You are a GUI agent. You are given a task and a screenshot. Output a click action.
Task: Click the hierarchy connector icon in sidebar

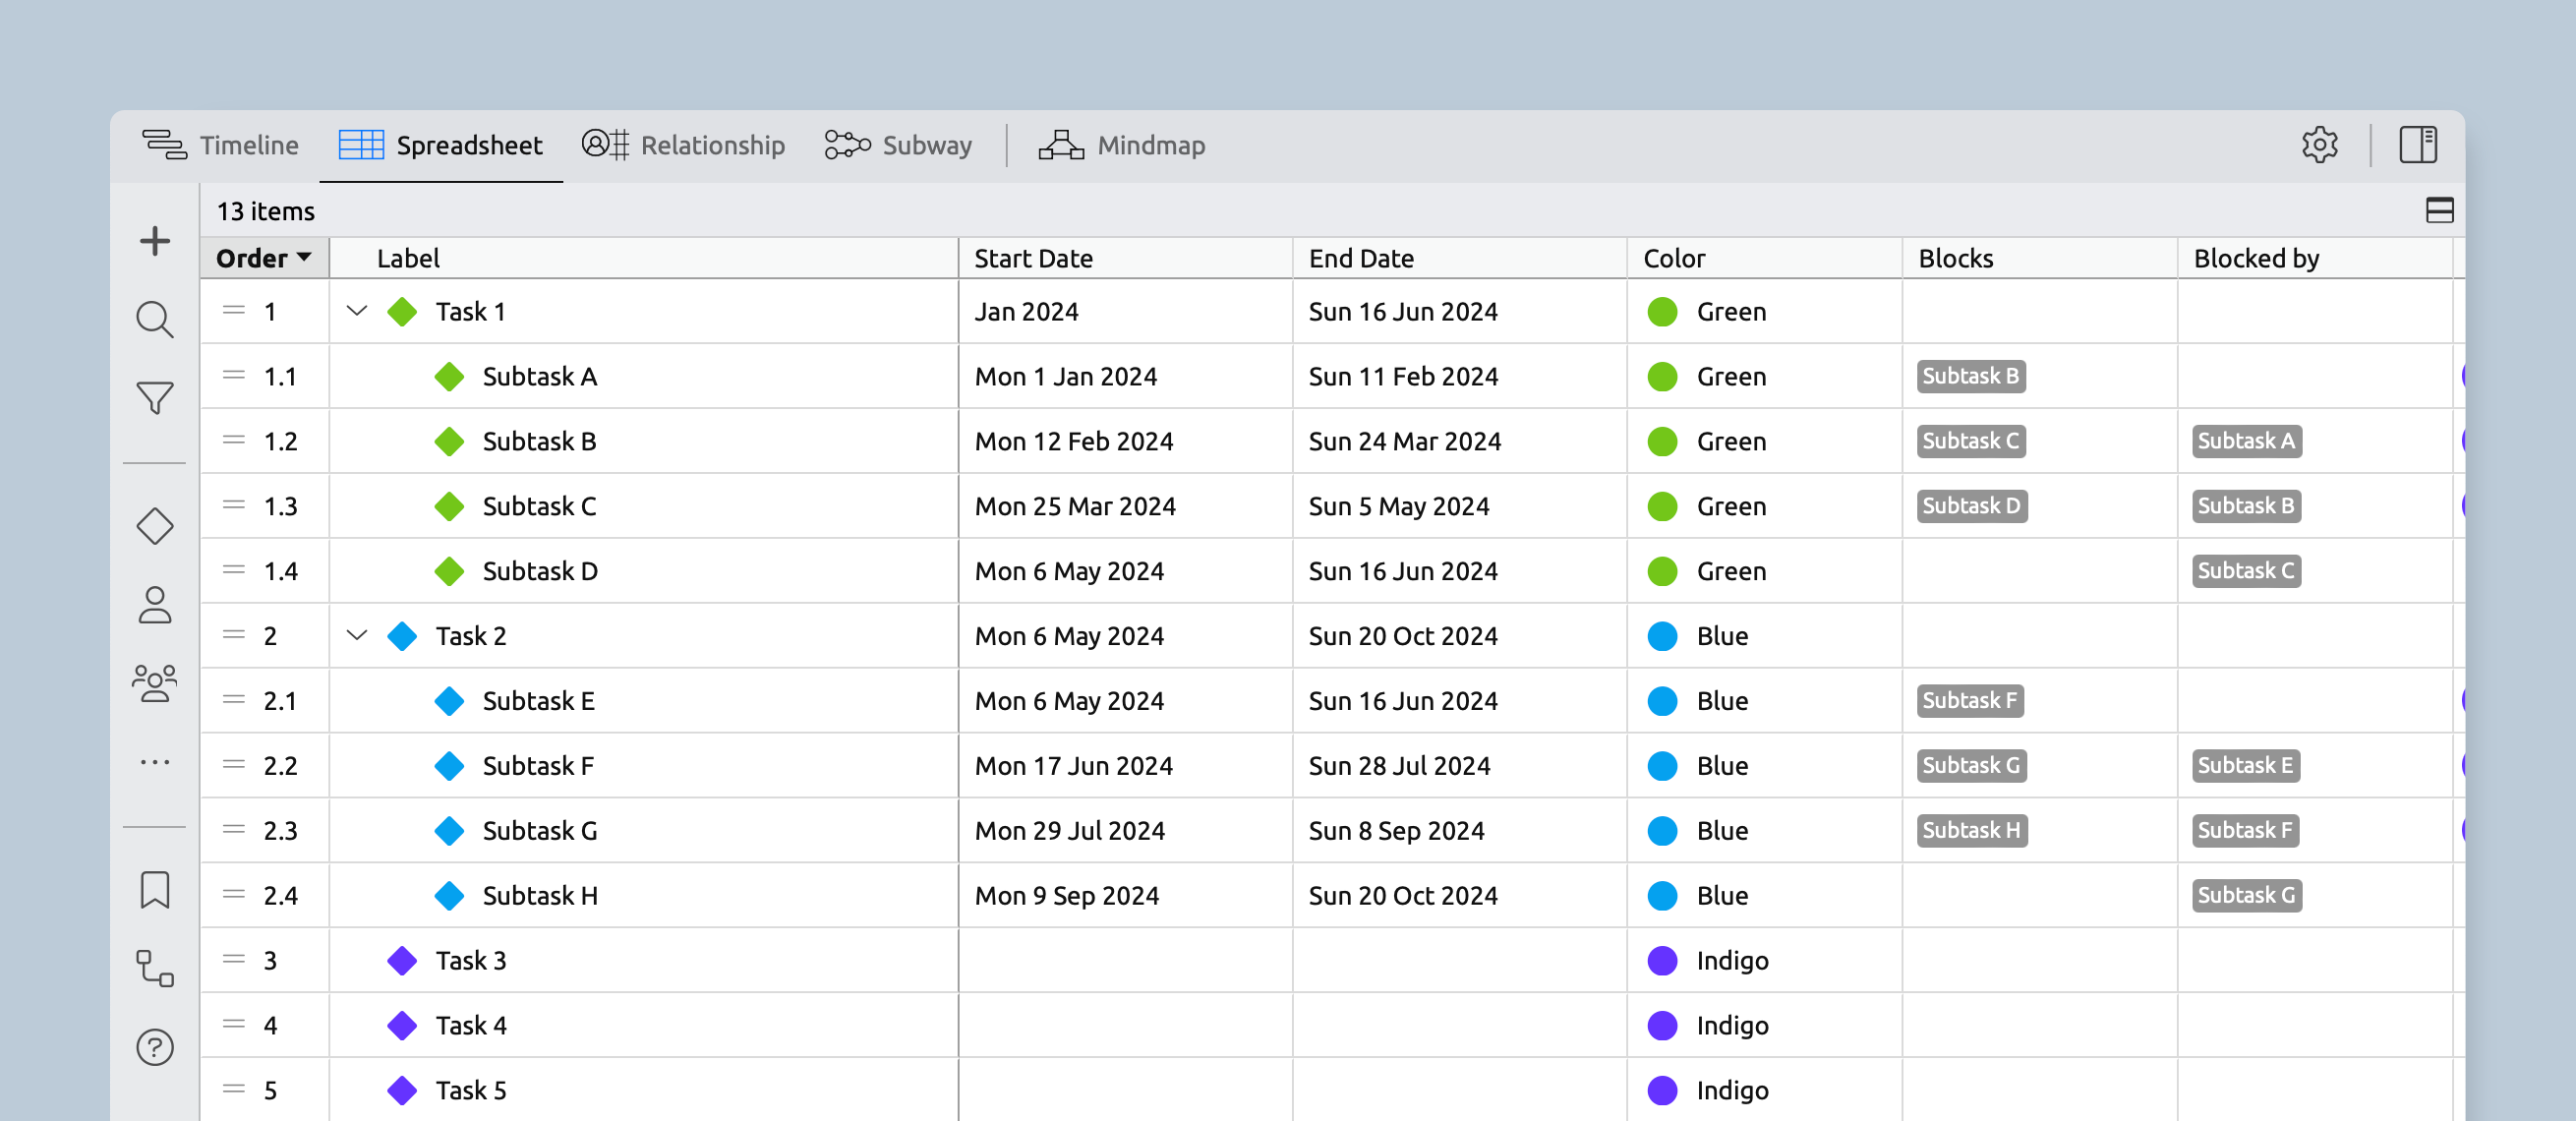point(155,968)
